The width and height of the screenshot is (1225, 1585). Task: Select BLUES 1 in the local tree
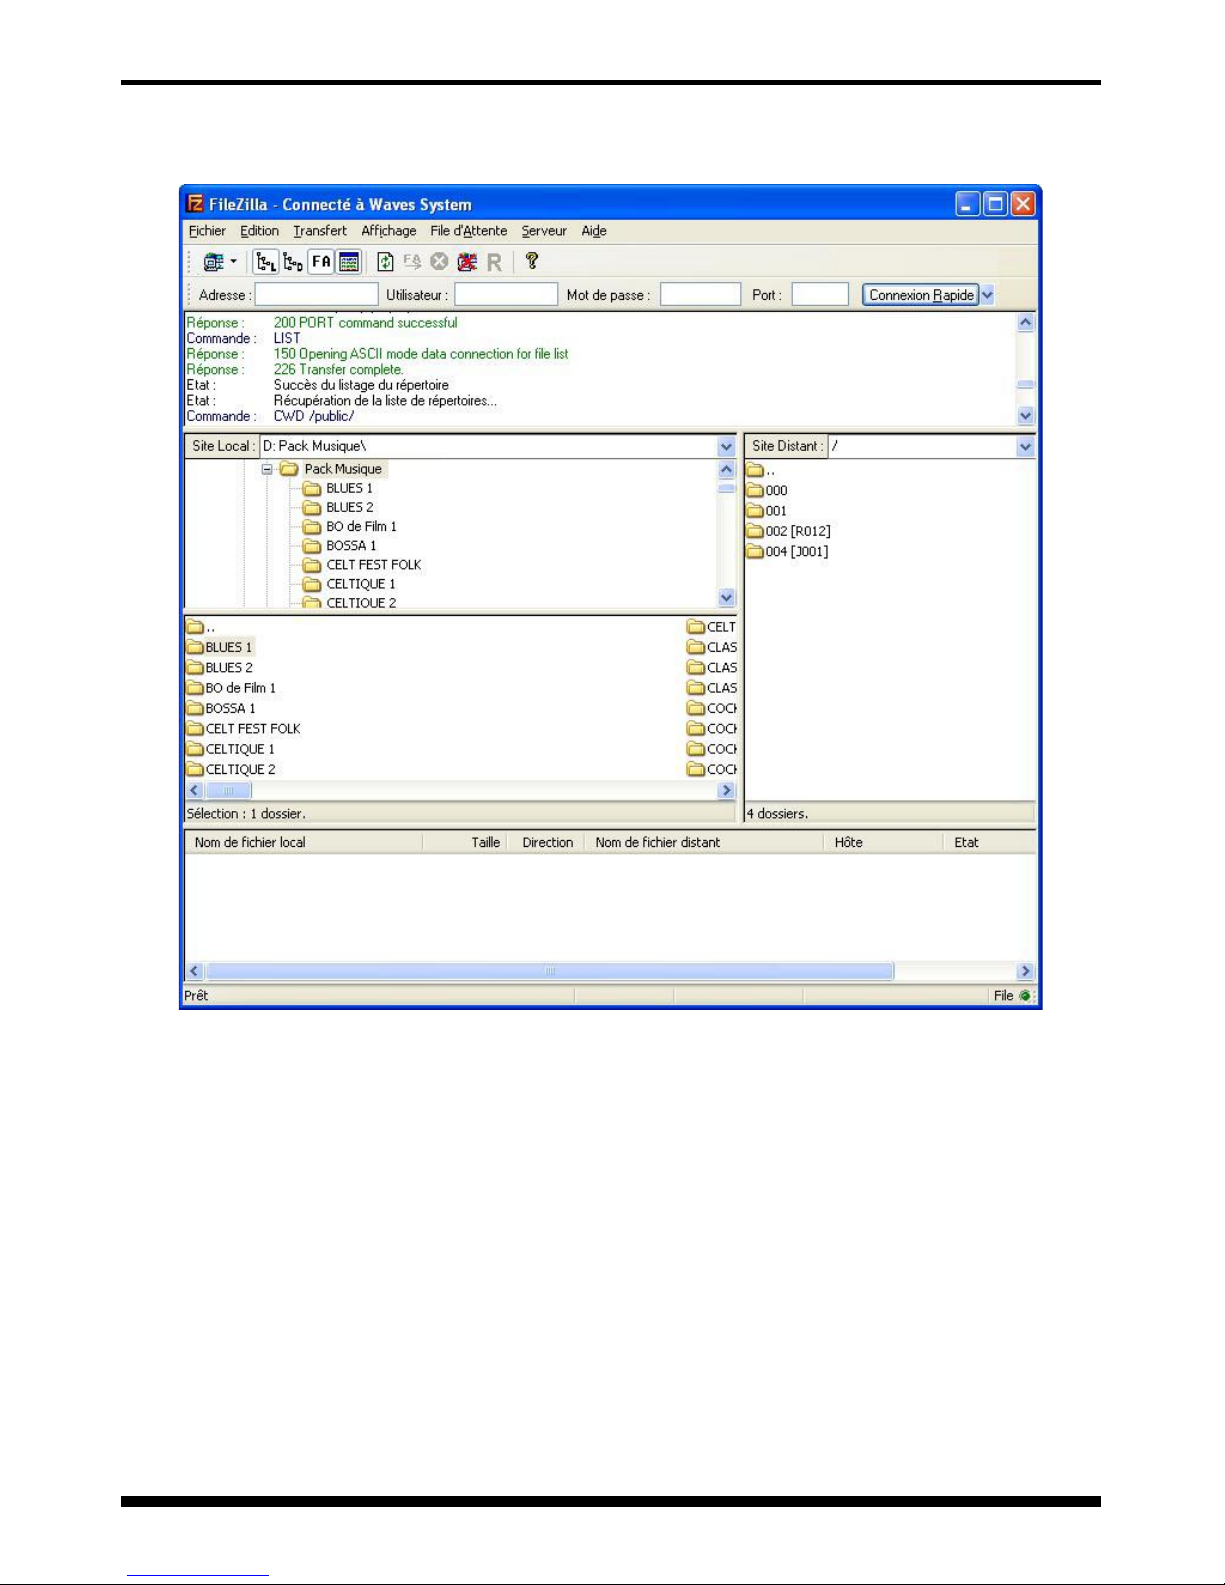pos(349,488)
